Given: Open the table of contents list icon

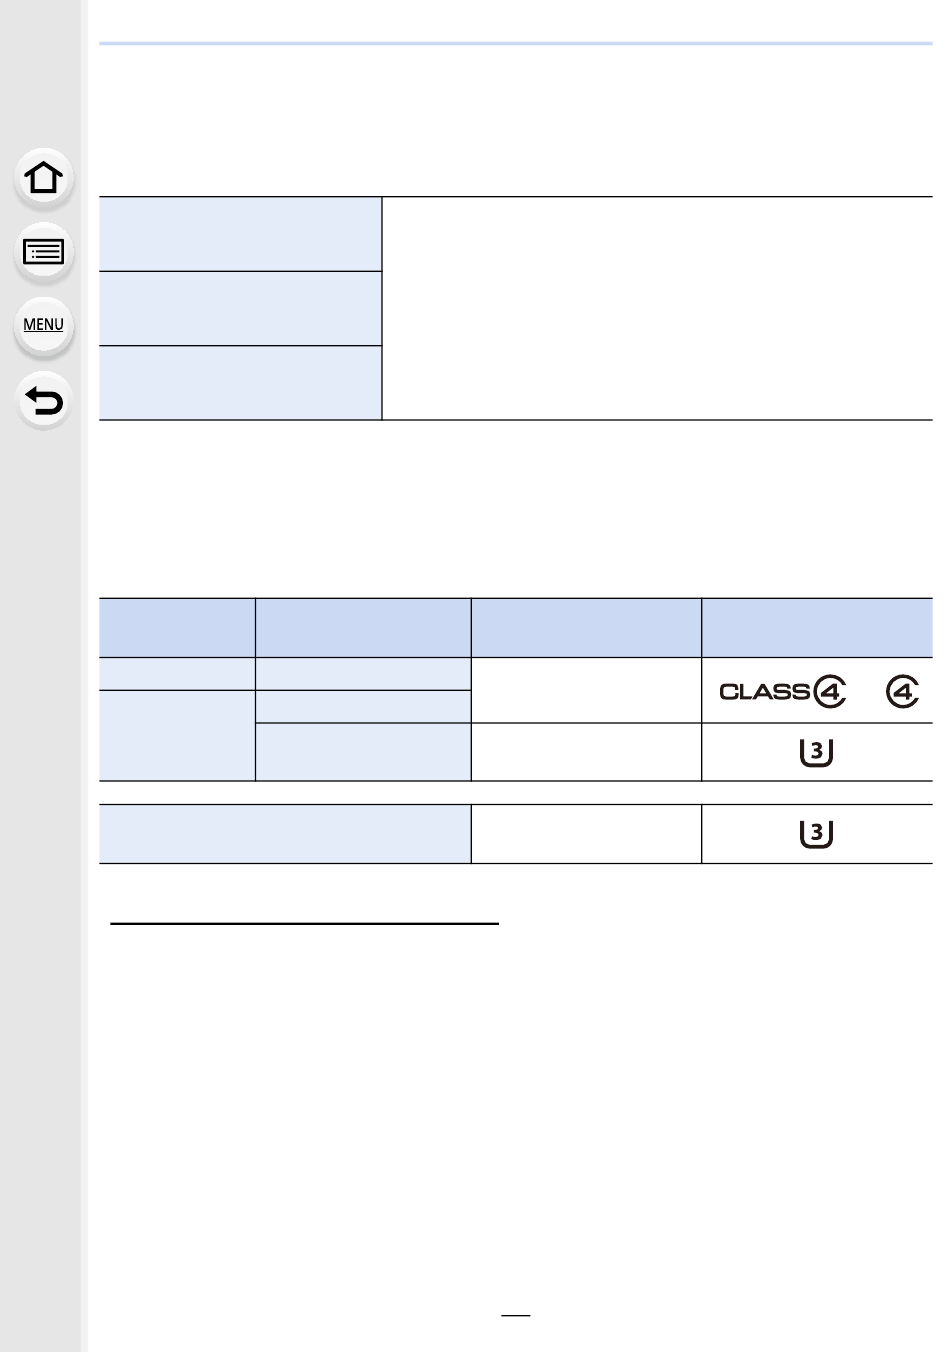Looking at the screenshot, I should [43, 252].
